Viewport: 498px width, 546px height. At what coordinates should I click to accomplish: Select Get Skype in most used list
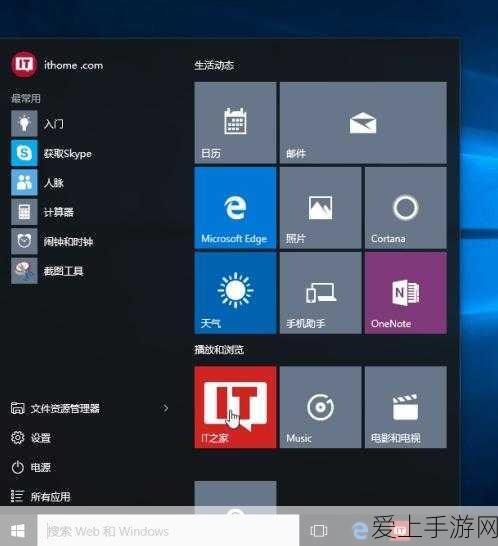pos(52,153)
